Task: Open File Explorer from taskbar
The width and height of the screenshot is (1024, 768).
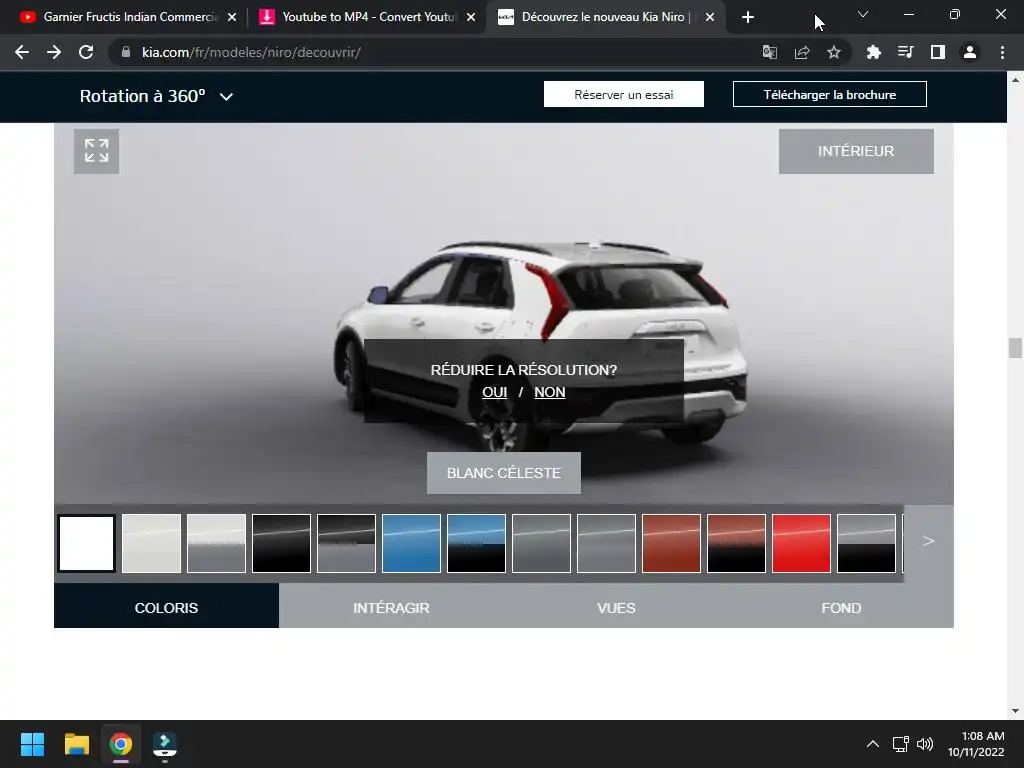Action: click(76, 744)
